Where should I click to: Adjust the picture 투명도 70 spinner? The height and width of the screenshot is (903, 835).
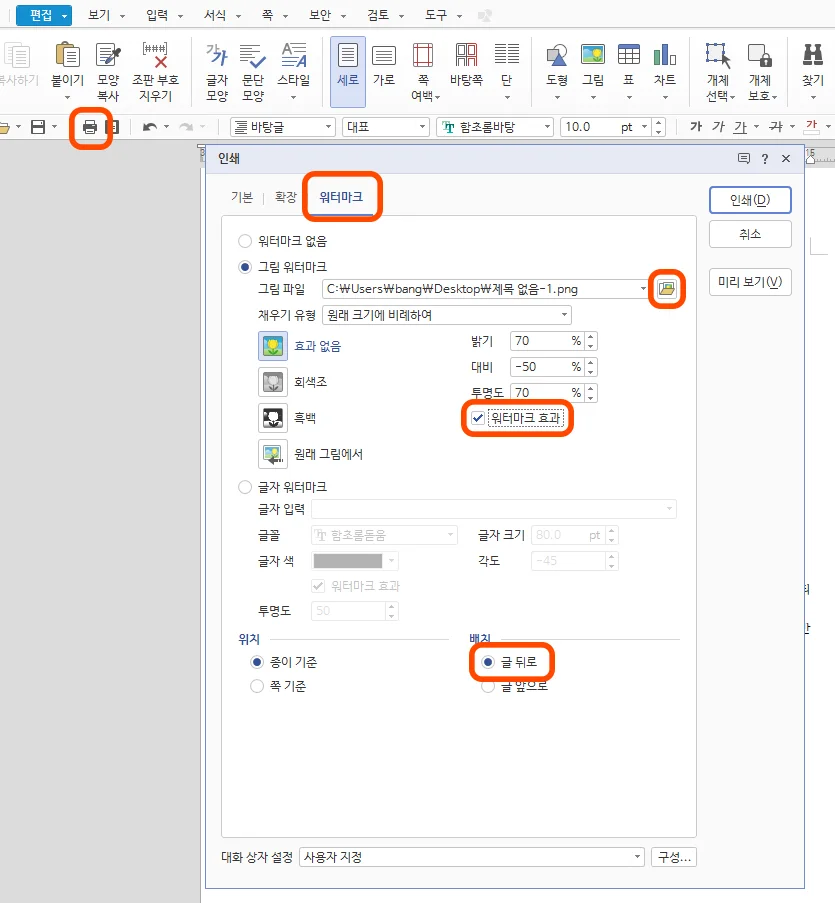(x=591, y=393)
